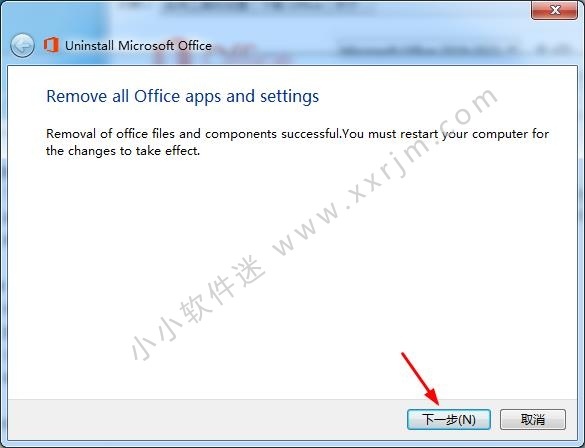Click the word 'Office' in the blue heading
Viewport: 585px width, 448px height.
157,96
